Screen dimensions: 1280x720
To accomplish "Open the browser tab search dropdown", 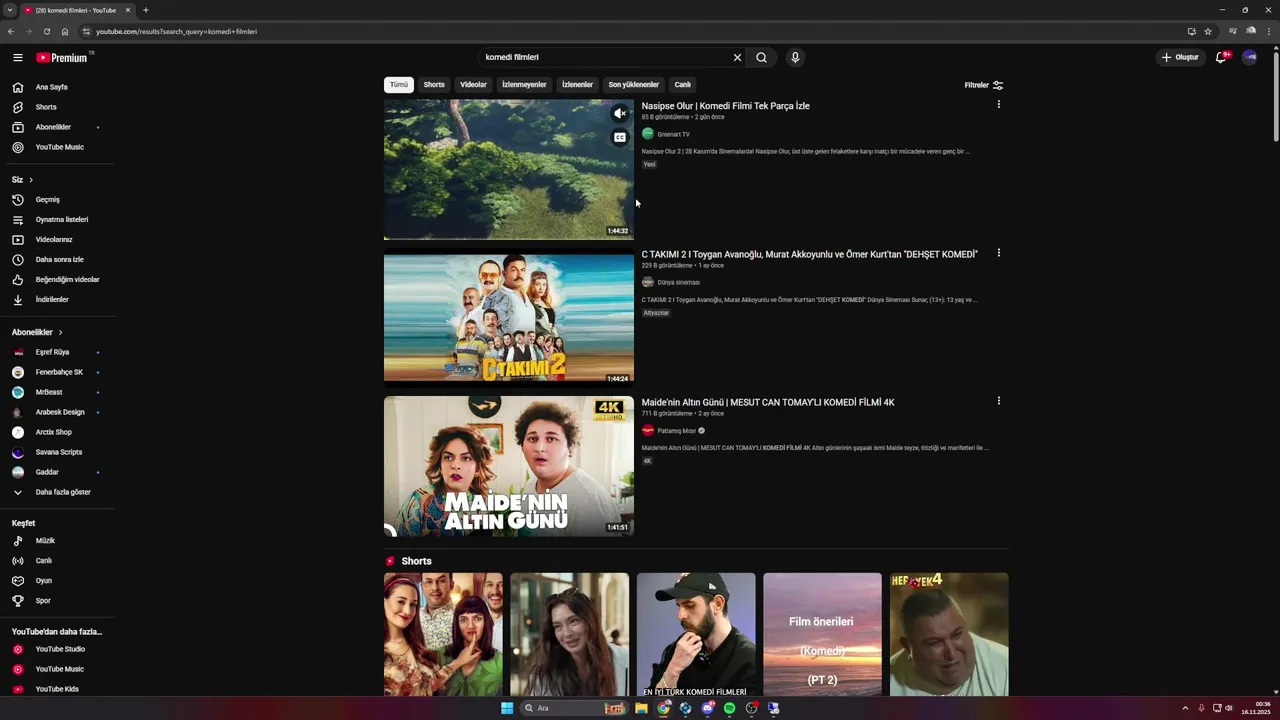I will coord(9,10).
